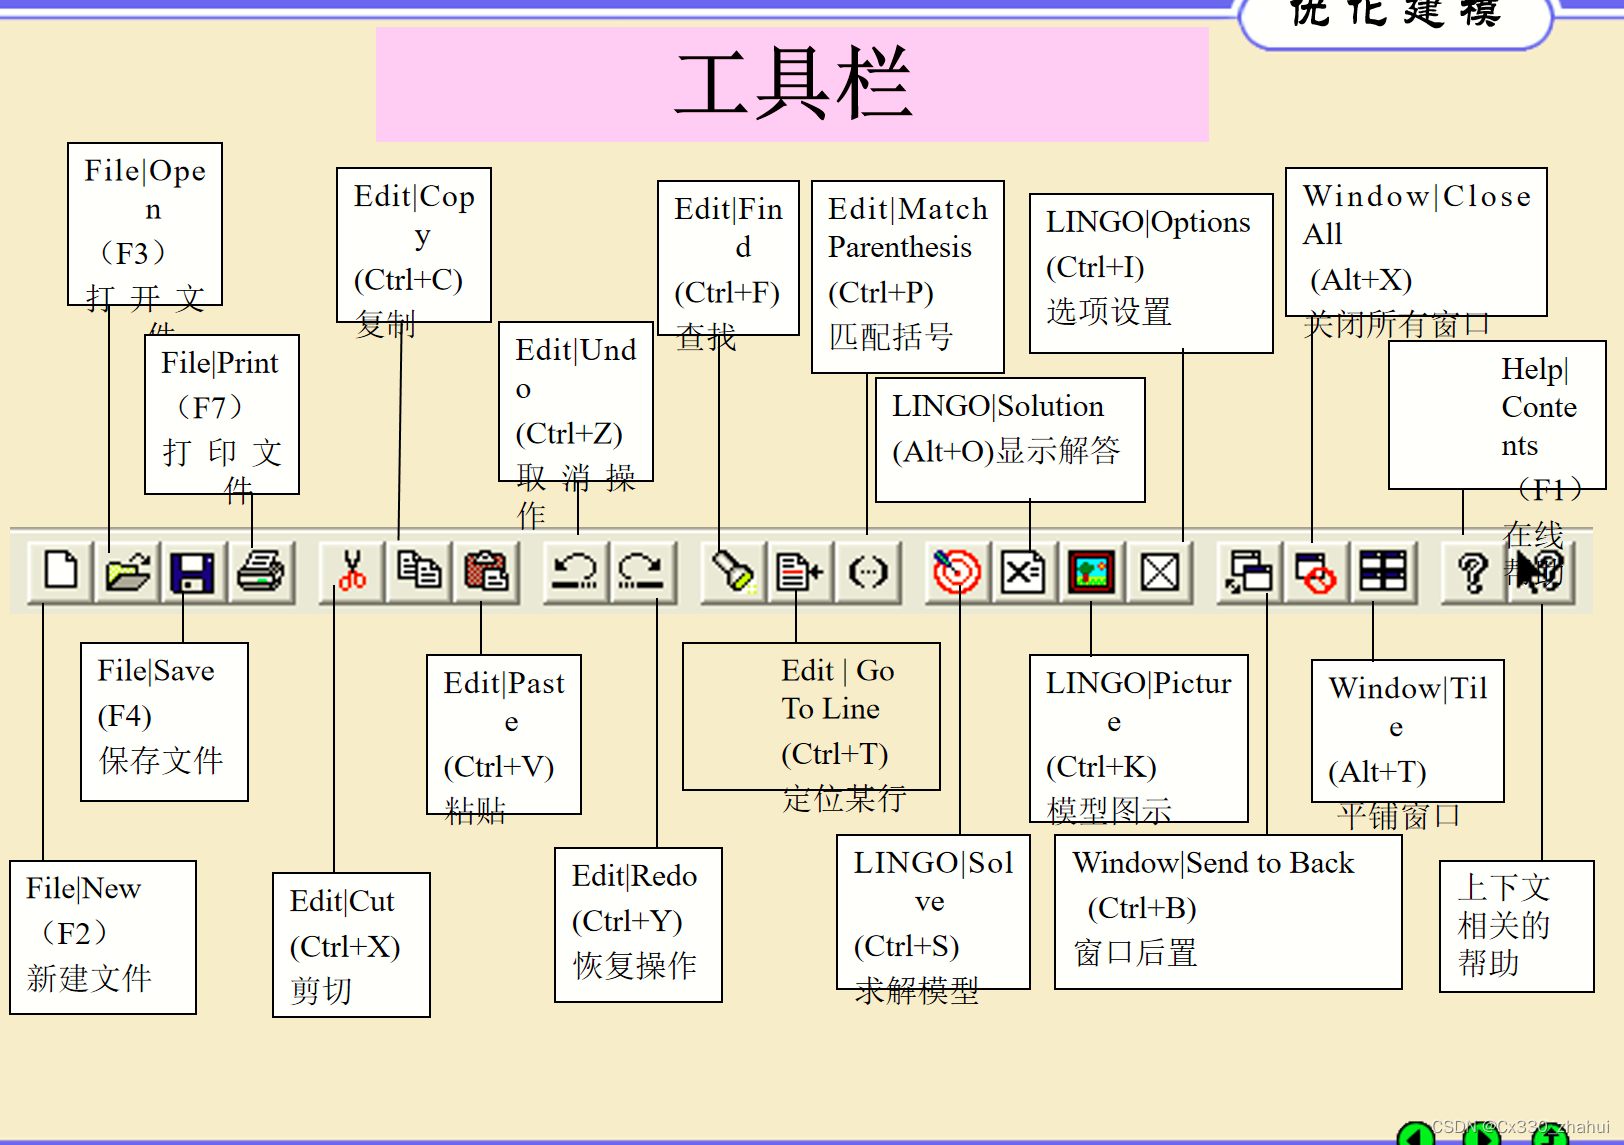Click the Edit|Paste (Ctrl+V) label box
The image size is (1624, 1145).
click(504, 734)
